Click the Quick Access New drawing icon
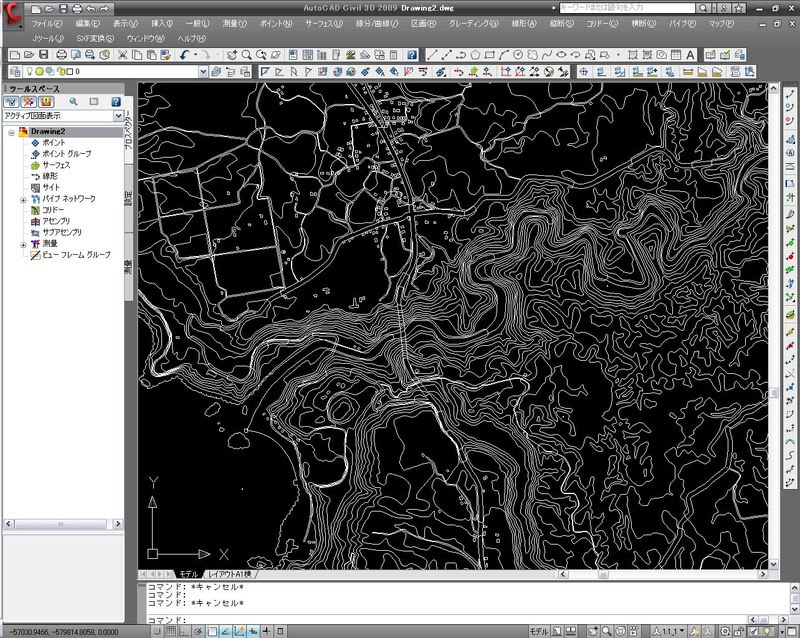This screenshot has width=800, height=638. pos(36,9)
